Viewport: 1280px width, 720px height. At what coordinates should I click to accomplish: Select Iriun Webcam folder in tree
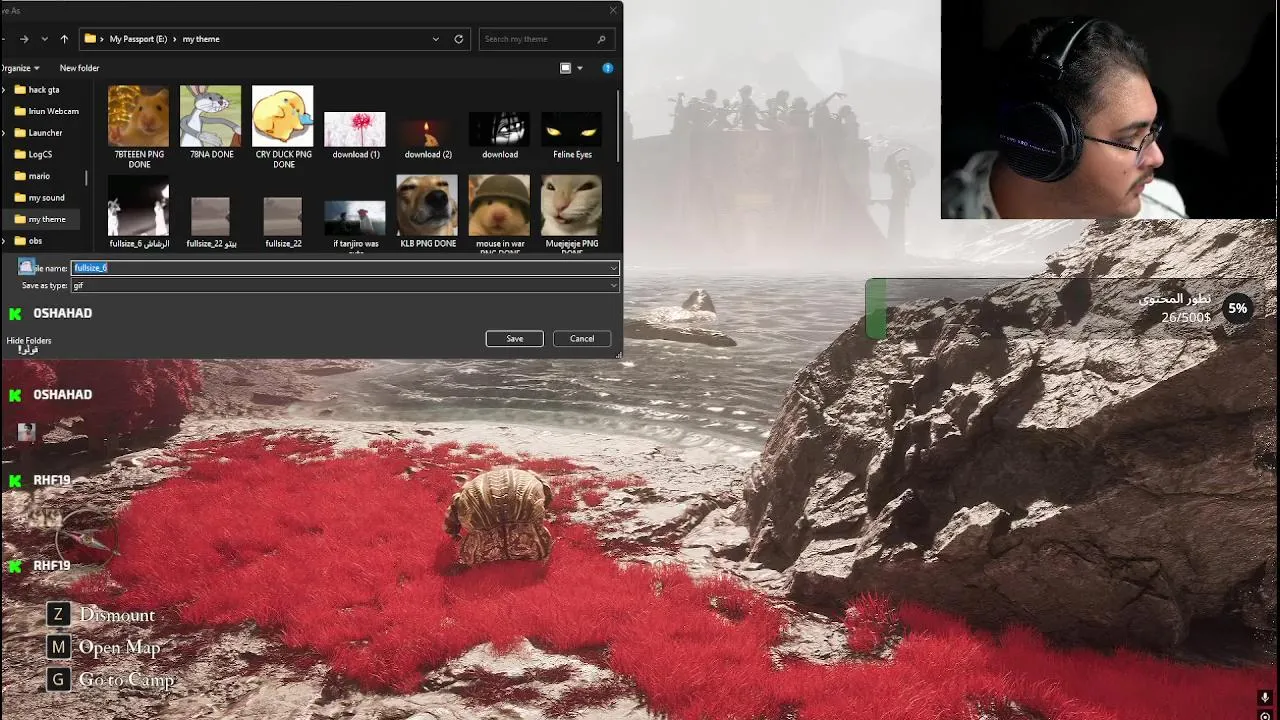pyautogui.click(x=53, y=111)
